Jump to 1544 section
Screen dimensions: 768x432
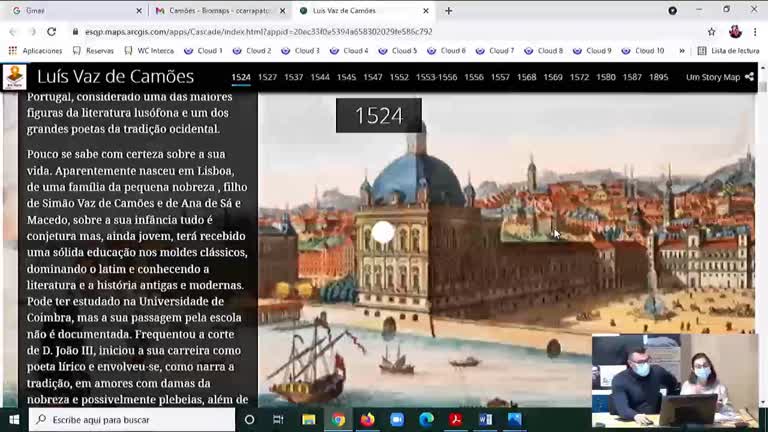pos(320,77)
